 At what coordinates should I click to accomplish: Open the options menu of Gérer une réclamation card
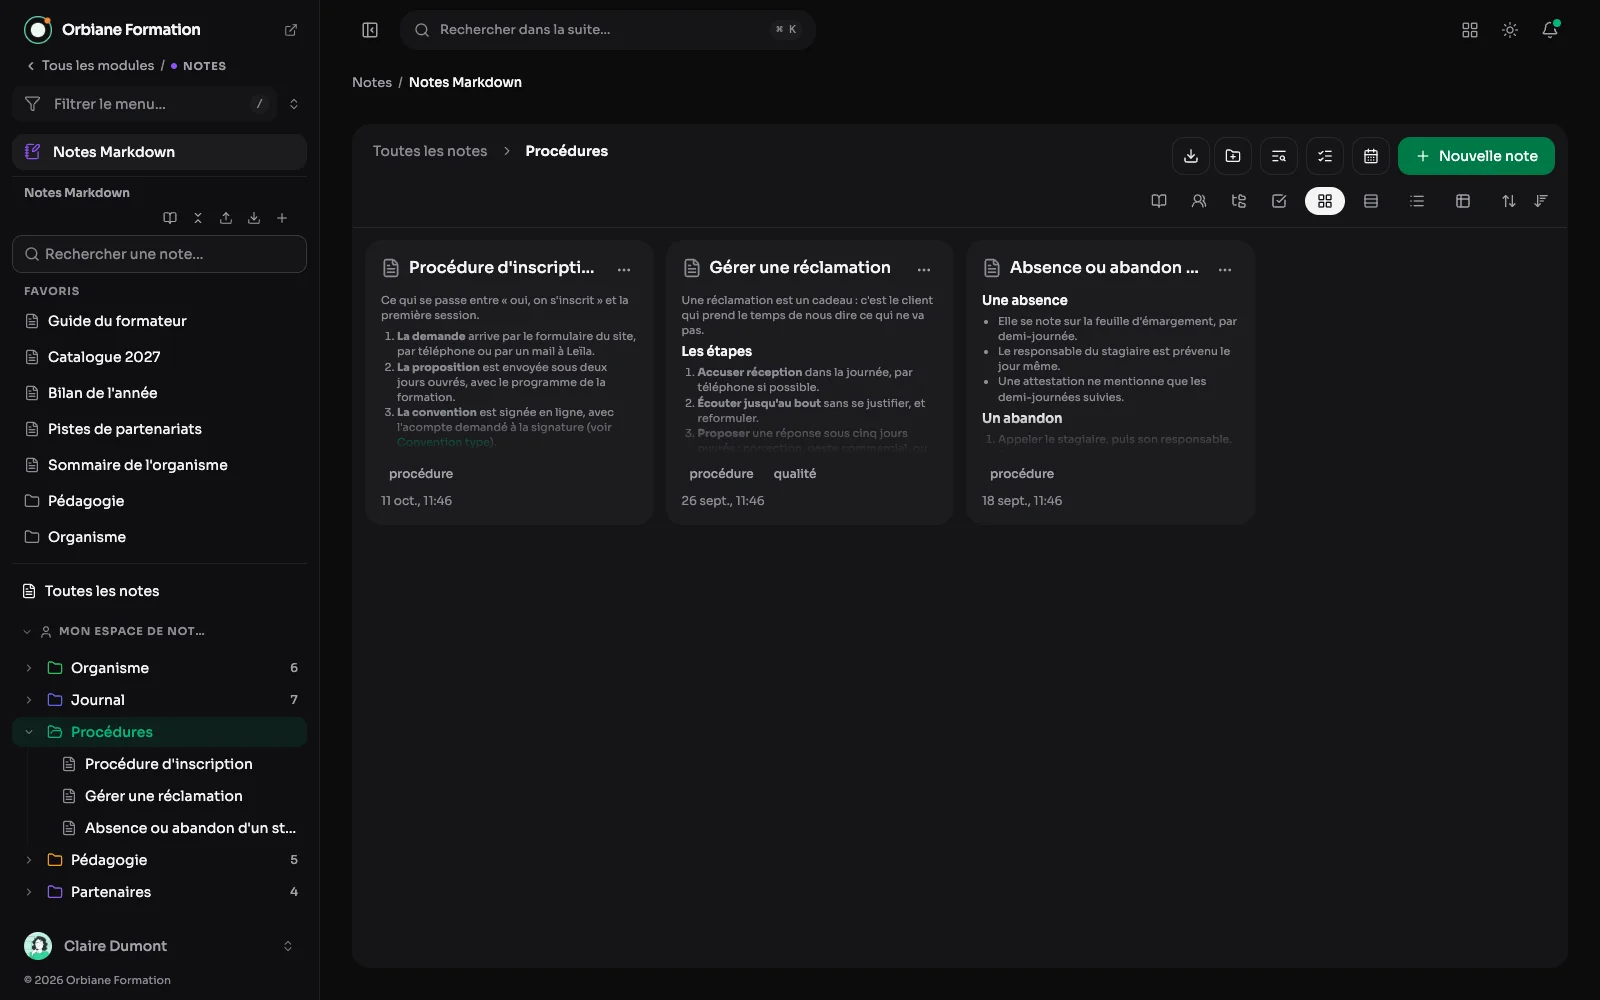pos(924,269)
